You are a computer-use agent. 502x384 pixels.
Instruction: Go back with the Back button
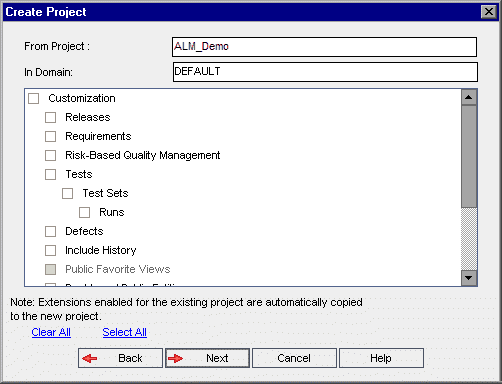120,358
